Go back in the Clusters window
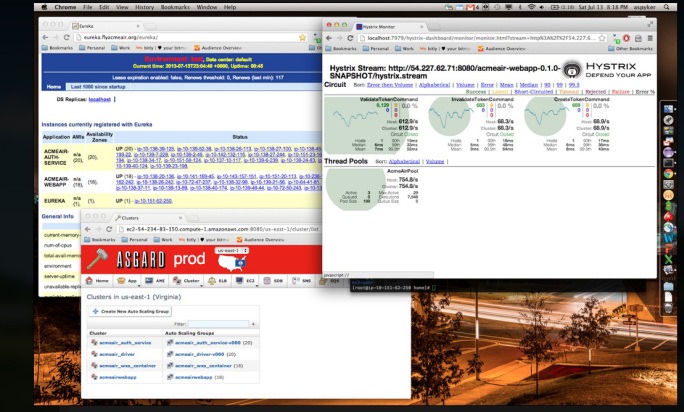Image resolution: width=684 pixels, height=412 pixels. [88, 229]
